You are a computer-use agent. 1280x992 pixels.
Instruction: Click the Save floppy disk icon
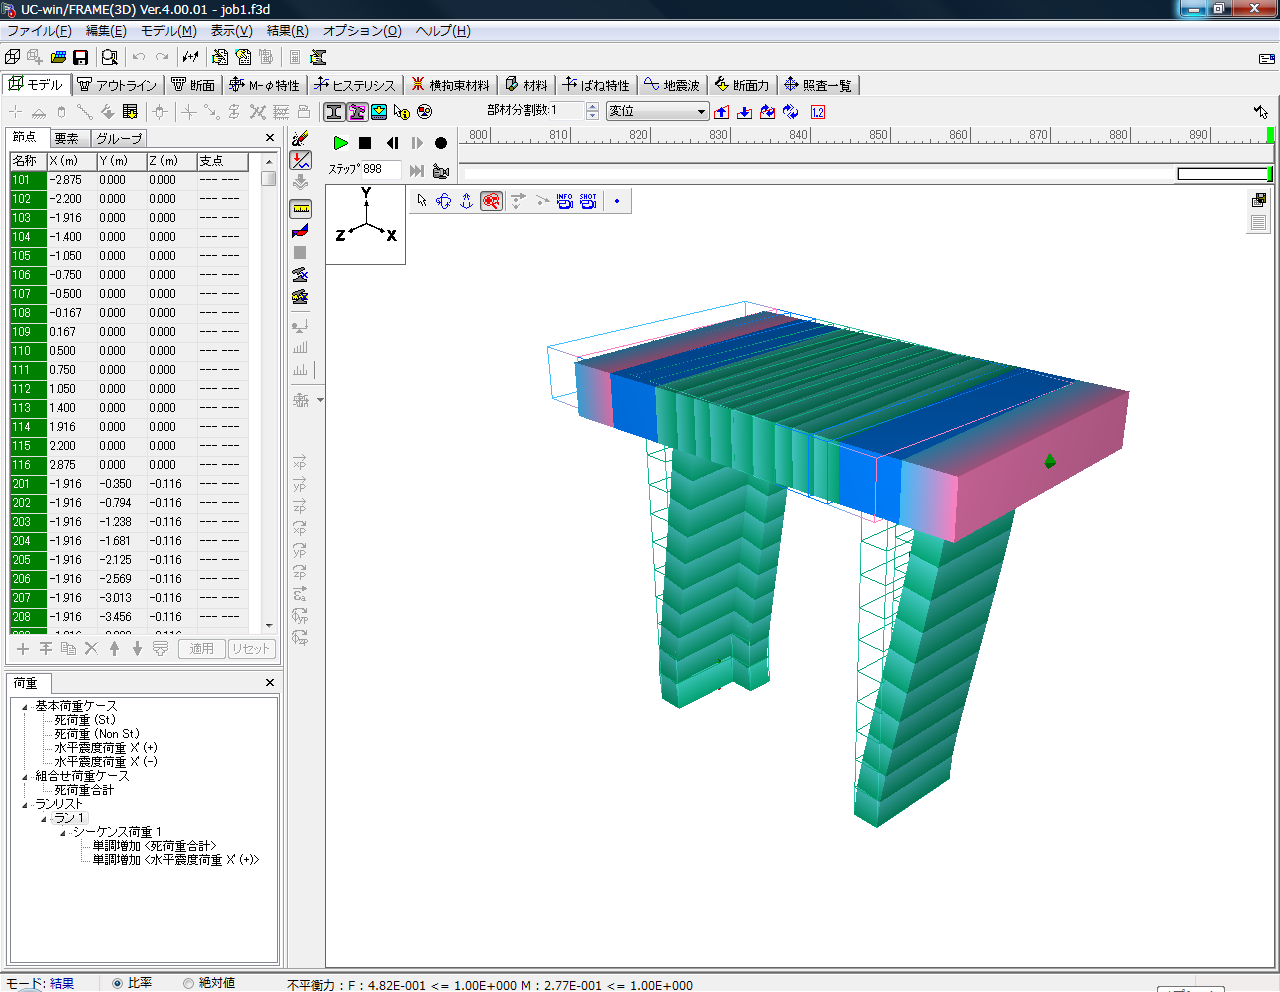click(81, 57)
